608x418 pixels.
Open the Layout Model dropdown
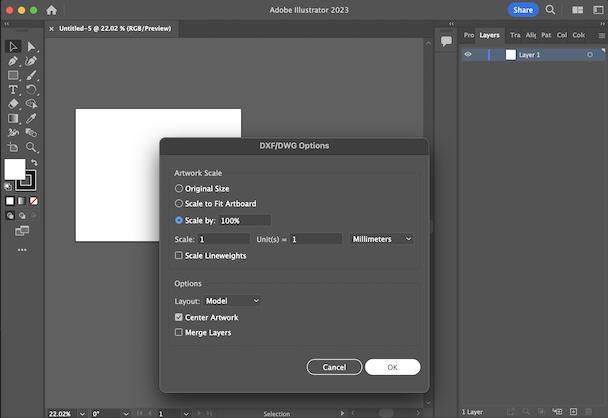click(x=232, y=301)
